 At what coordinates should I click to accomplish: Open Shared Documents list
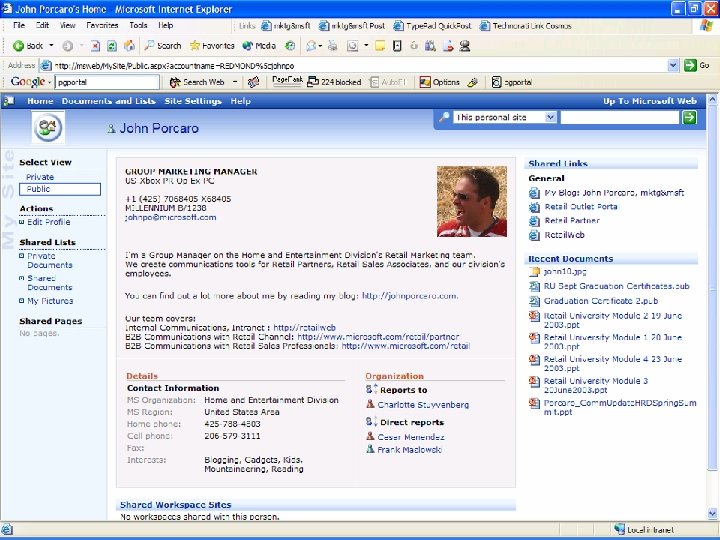(50, 283)
